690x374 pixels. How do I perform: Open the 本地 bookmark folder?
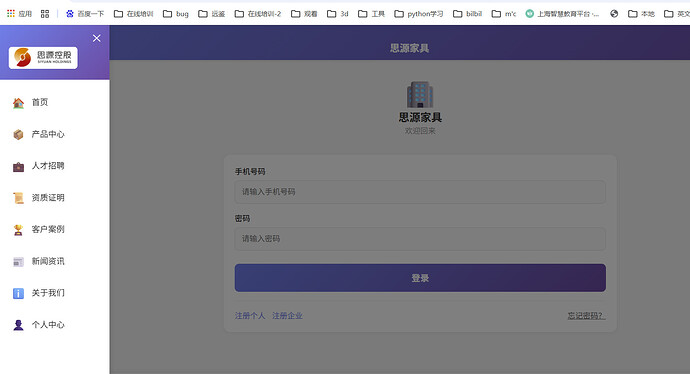coord(641,14)
